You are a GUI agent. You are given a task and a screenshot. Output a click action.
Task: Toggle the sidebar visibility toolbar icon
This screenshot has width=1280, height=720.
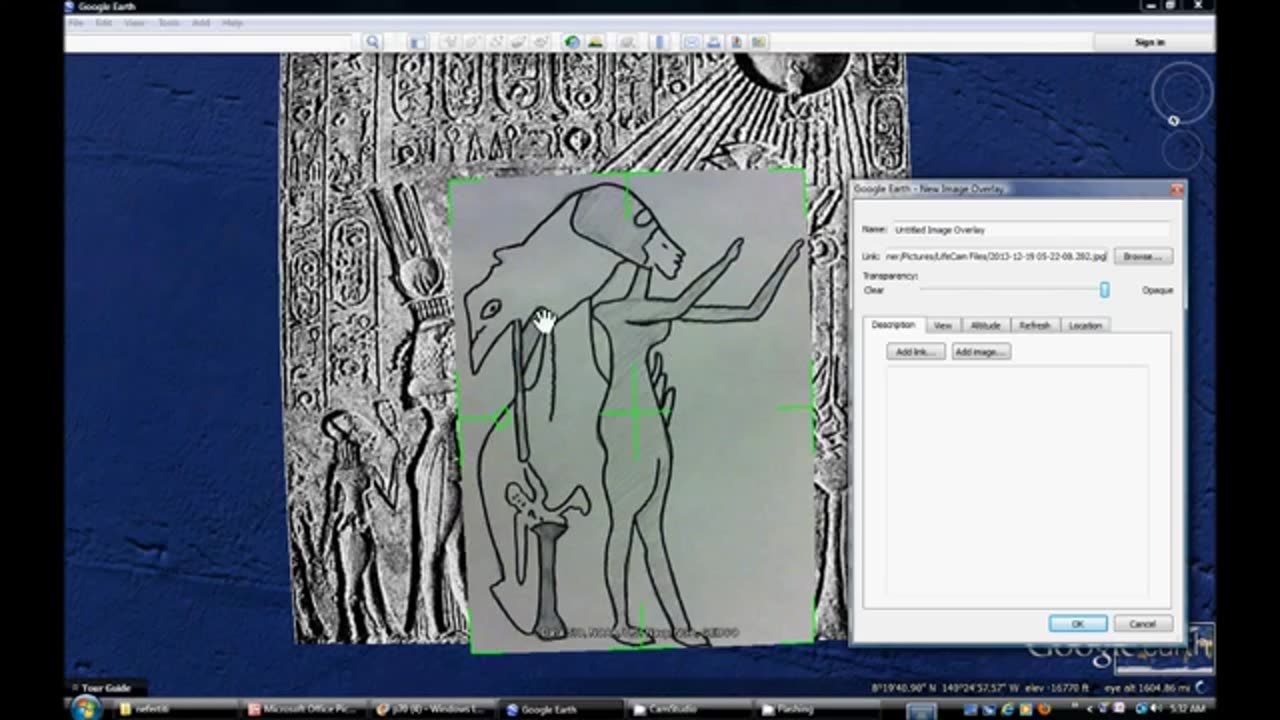417,42
